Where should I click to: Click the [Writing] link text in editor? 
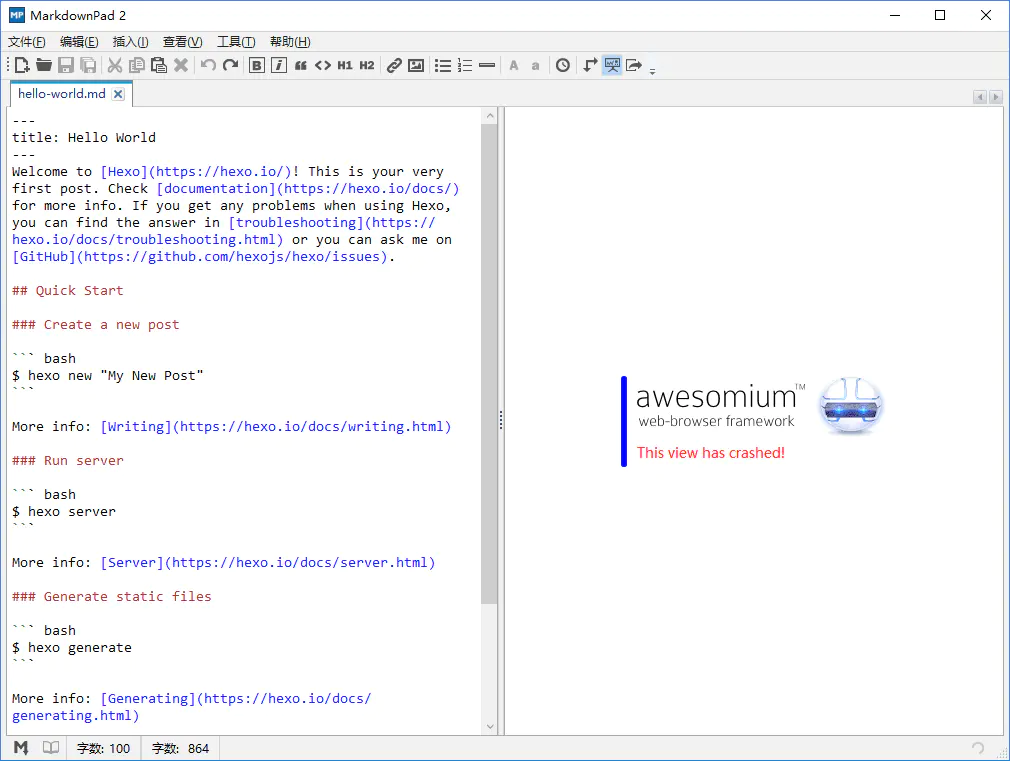coord(136,427)
